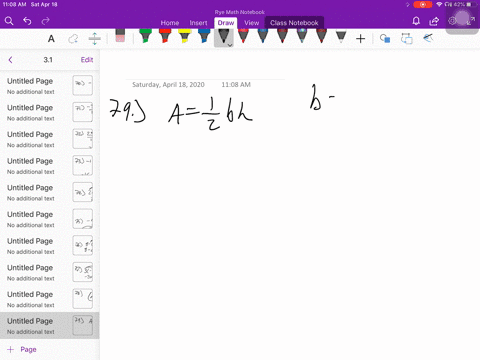
Task: Add a new pen with the plus icon
Action: [360, 39]
